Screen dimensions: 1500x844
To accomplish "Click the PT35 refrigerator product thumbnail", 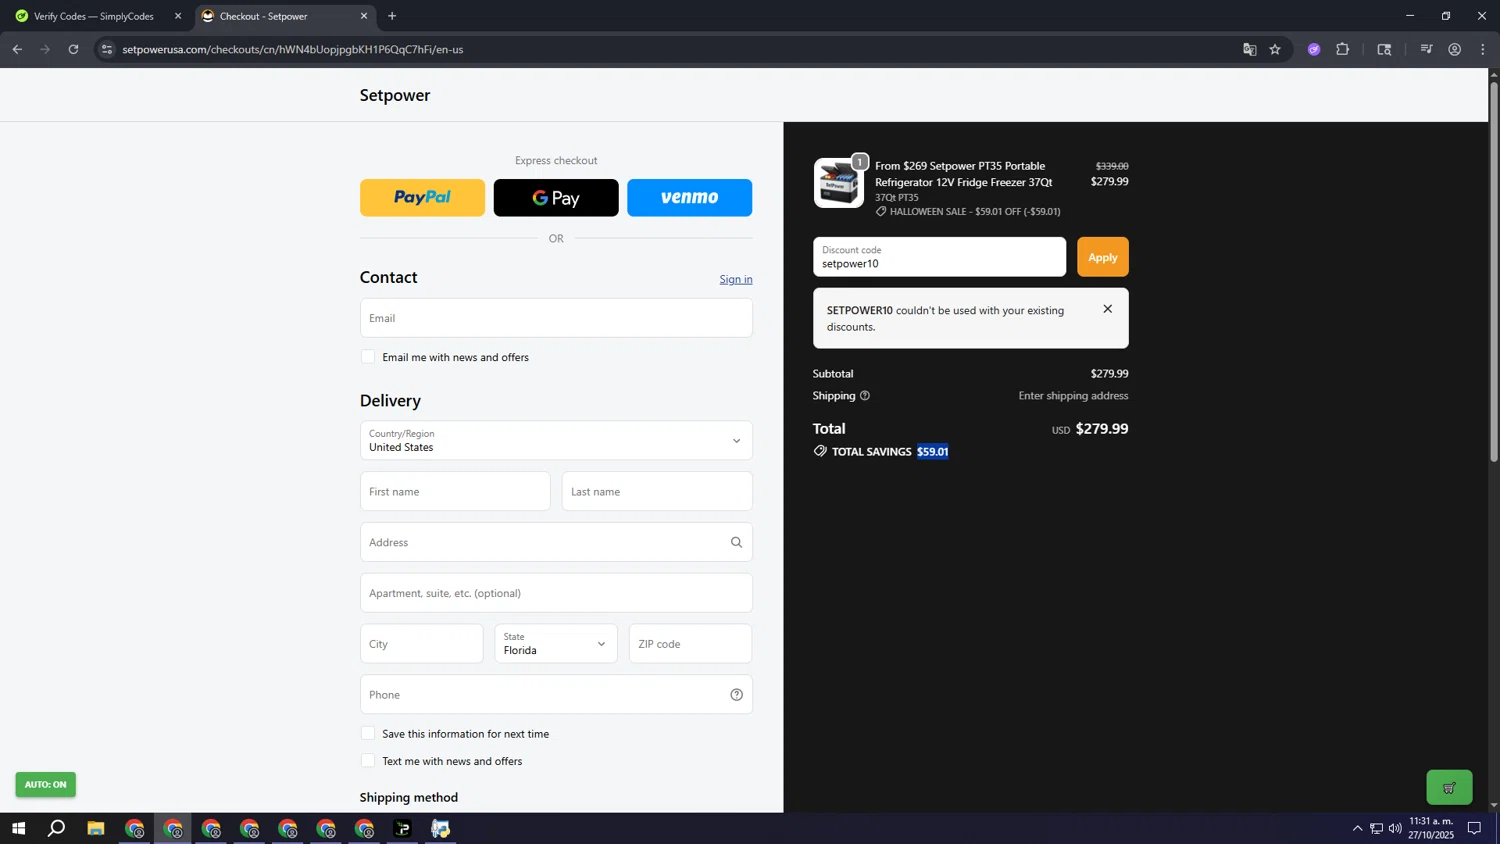I will (x=839, y=183).
